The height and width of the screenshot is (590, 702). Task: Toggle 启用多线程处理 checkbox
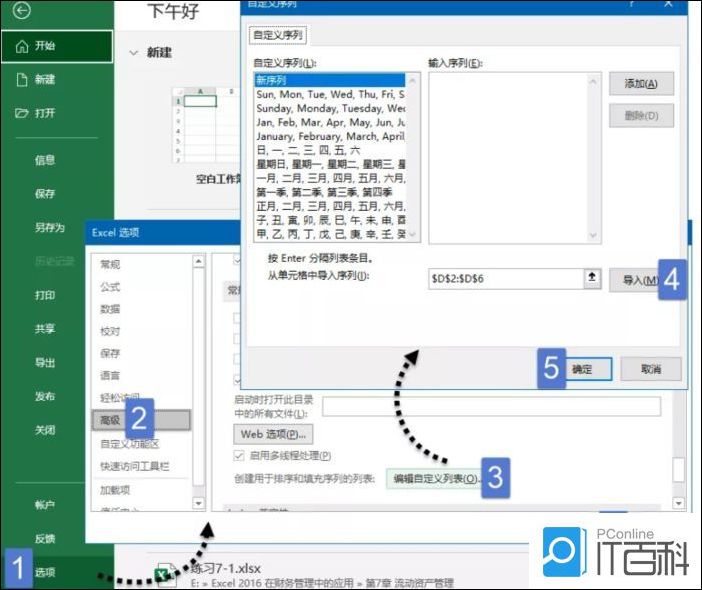239,456
